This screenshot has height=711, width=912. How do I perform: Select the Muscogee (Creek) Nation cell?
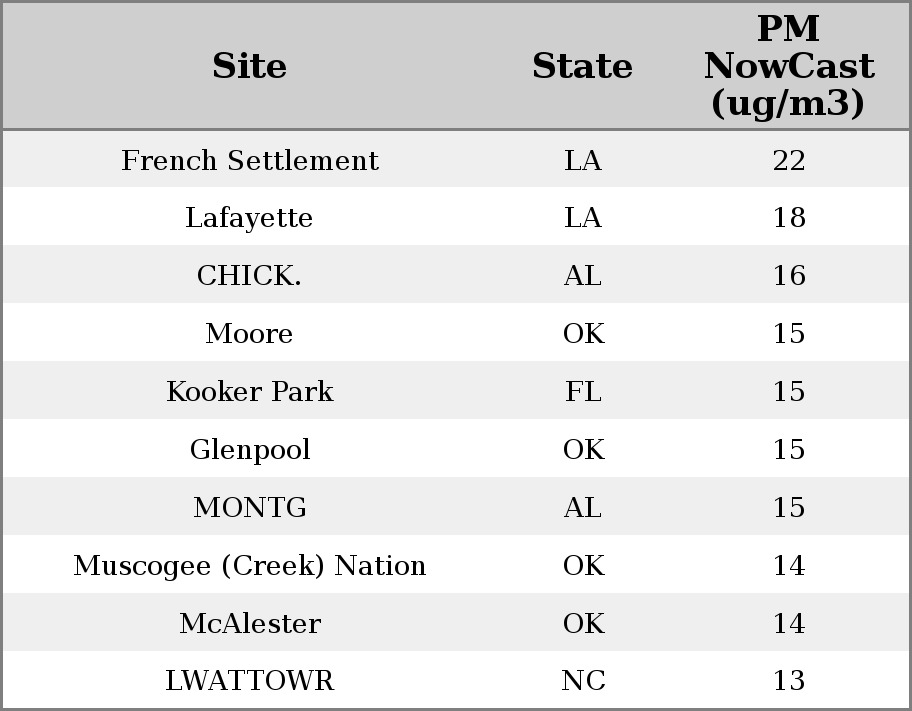(x=249, y=566)
